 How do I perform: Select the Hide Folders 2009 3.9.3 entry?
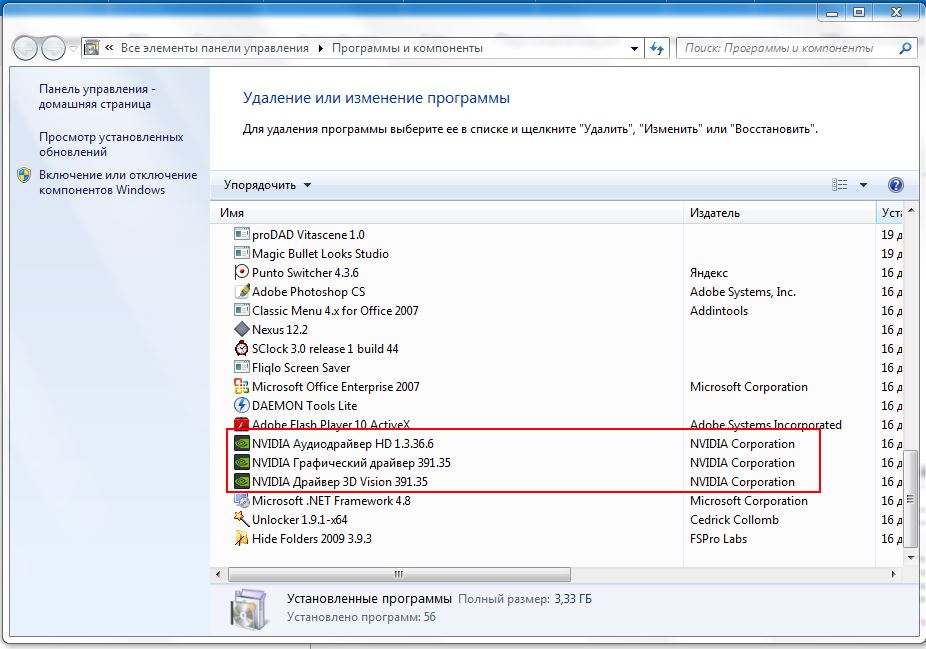click(557, 539)
